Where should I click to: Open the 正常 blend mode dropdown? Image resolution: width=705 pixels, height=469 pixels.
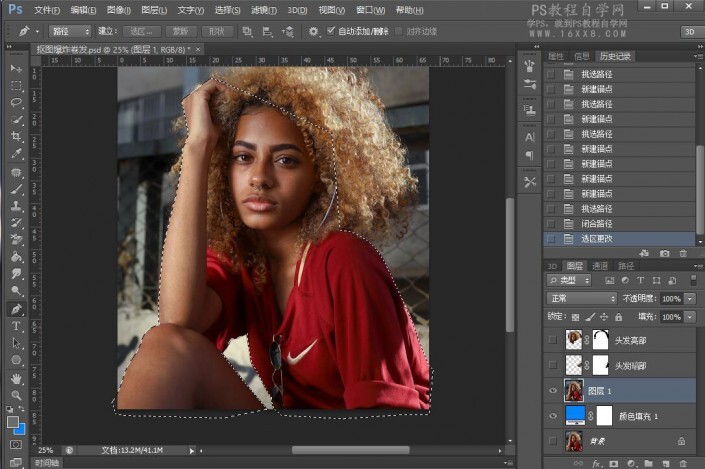click(x=582, y=298)
